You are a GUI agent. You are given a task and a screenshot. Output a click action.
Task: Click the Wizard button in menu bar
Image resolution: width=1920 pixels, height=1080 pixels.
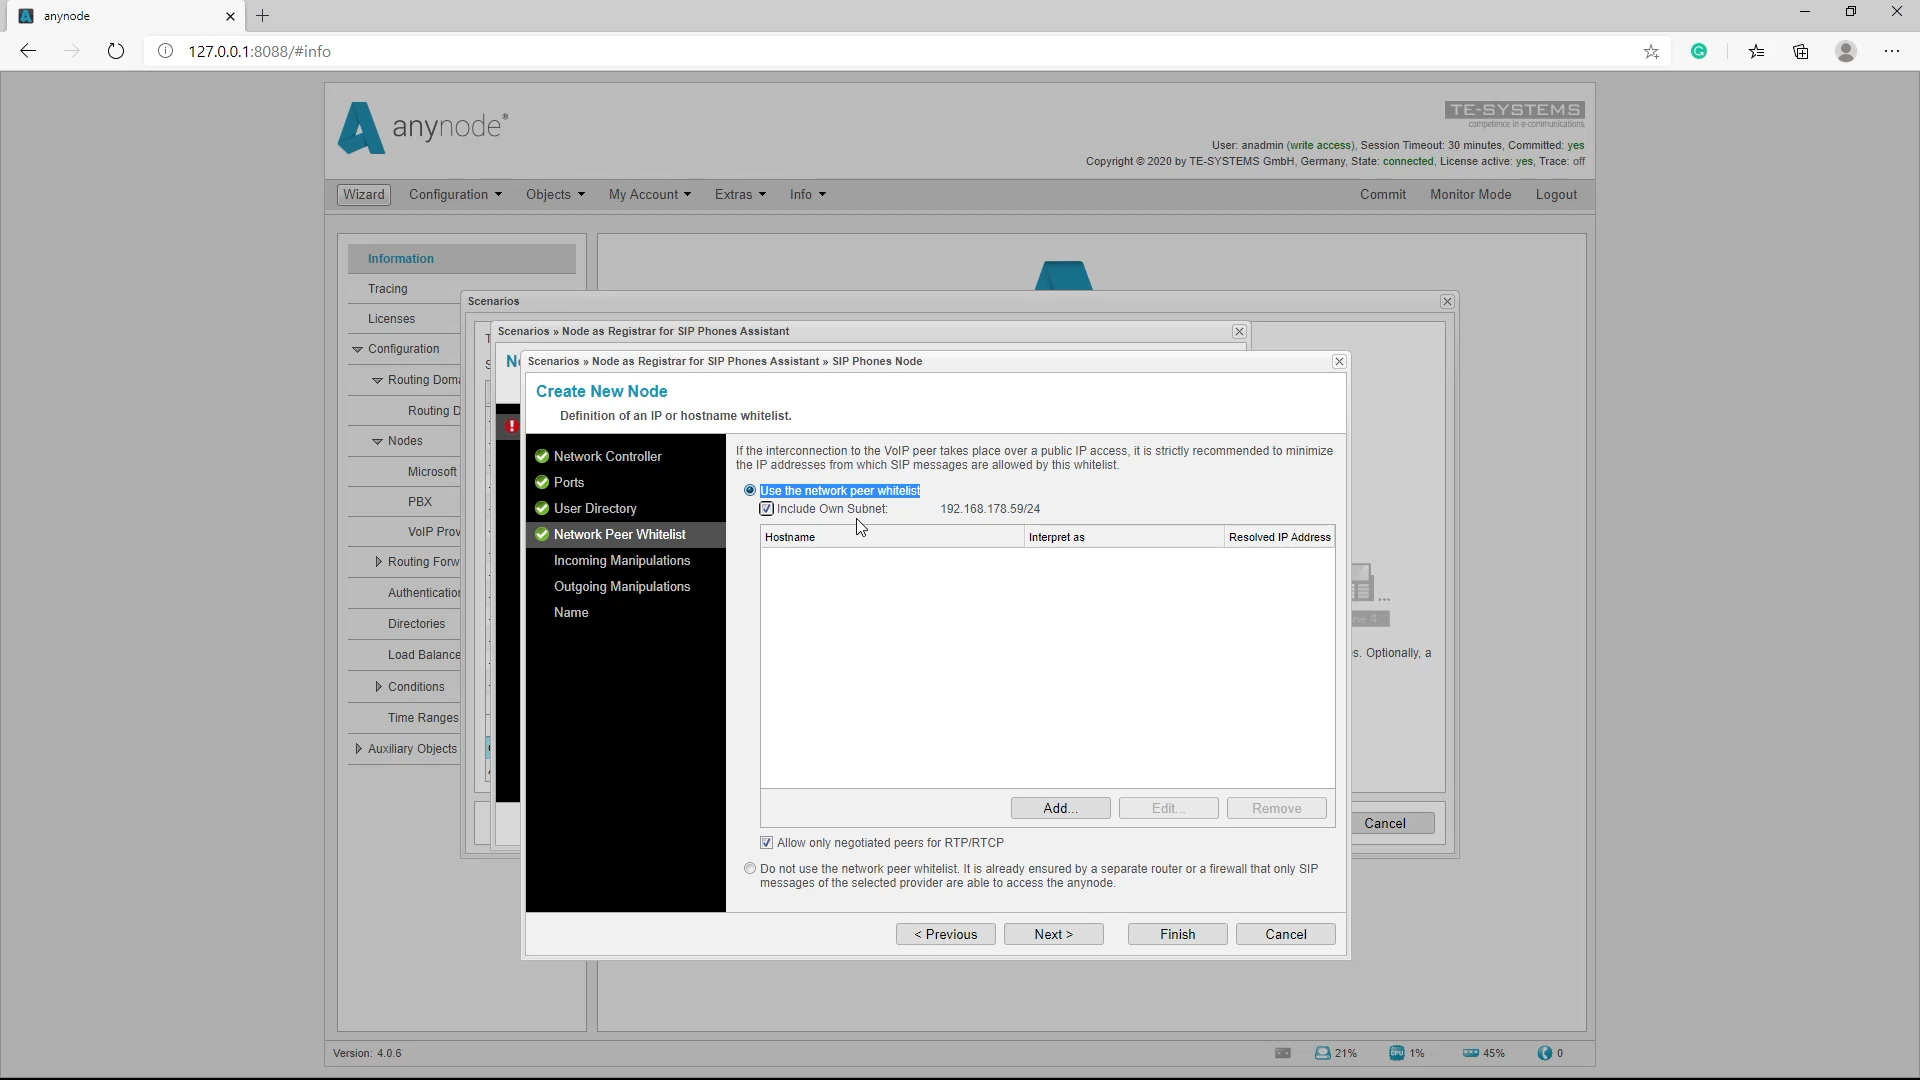click(x=364, y=194)
